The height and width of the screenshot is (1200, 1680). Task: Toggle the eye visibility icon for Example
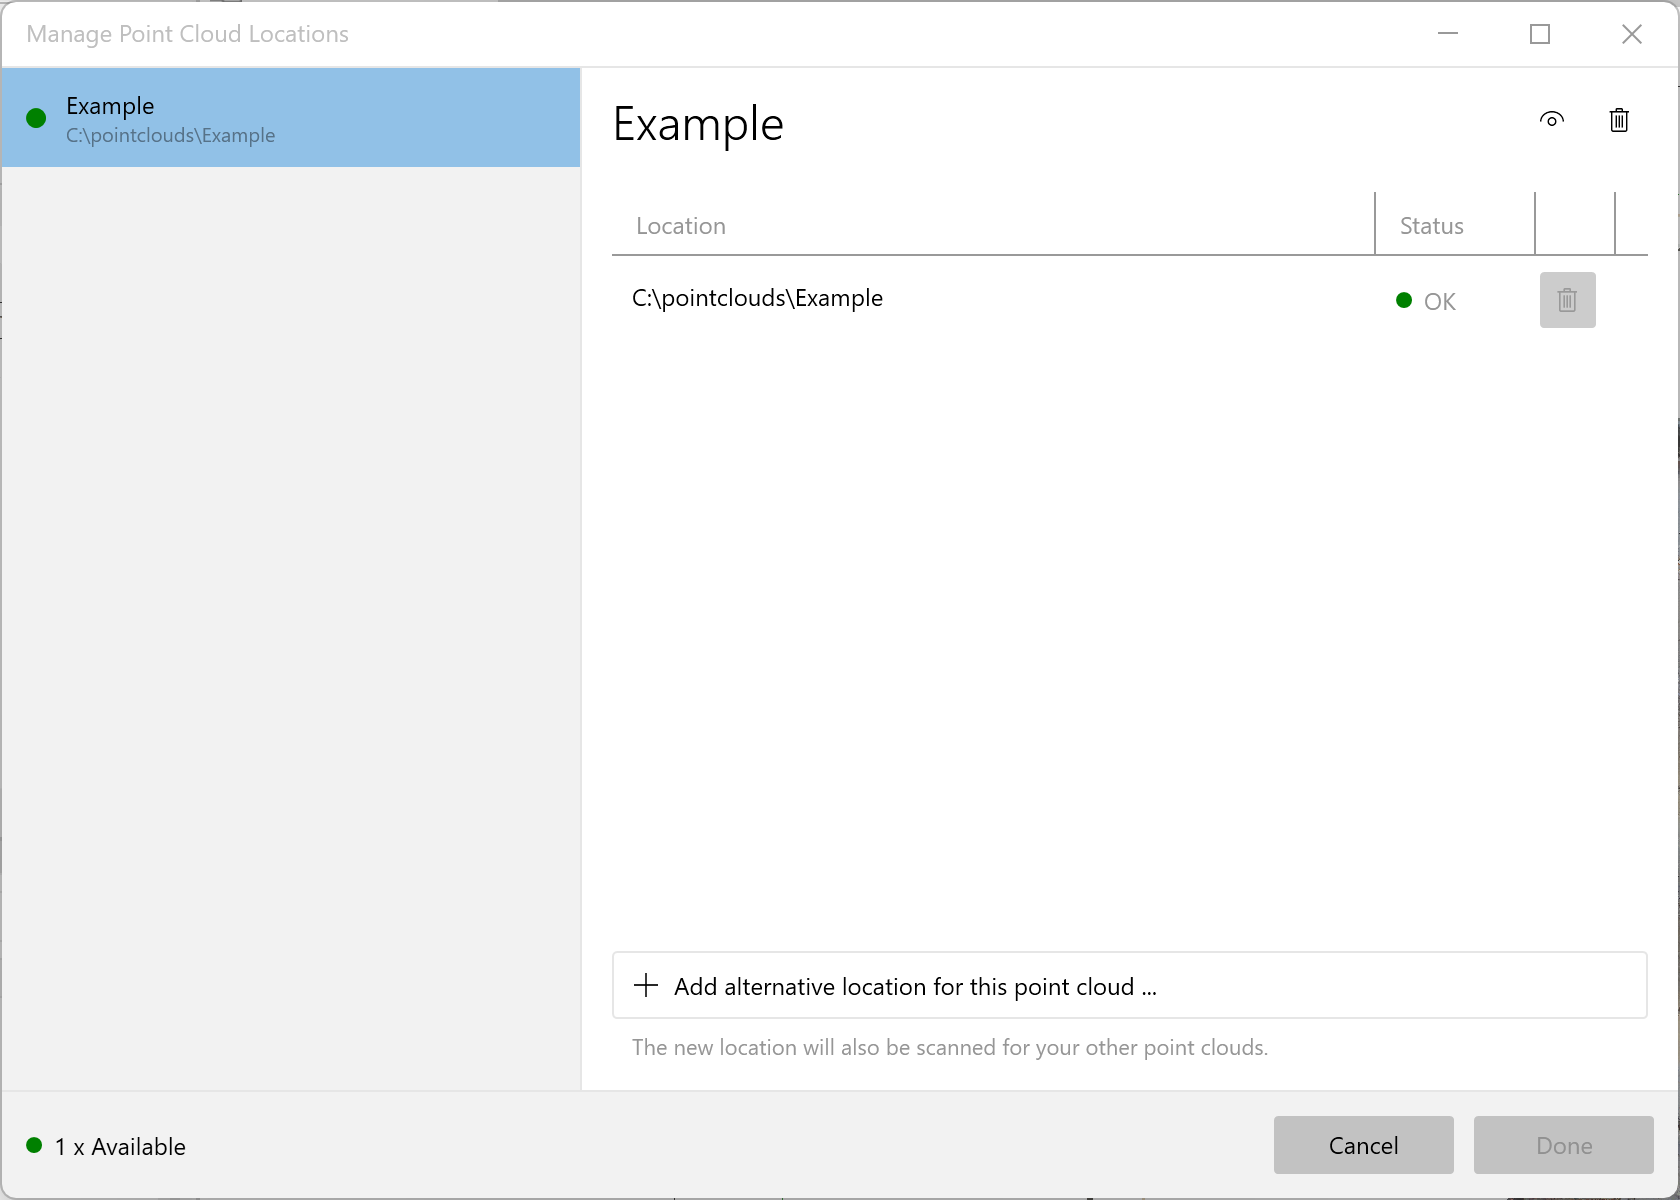1551,120
